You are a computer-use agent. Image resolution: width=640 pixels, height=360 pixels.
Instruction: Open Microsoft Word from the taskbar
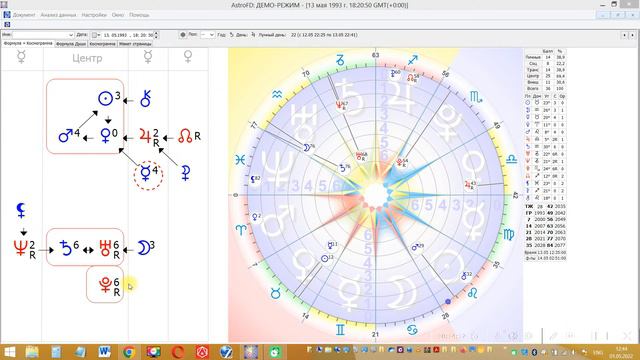(x=104, y=352)
